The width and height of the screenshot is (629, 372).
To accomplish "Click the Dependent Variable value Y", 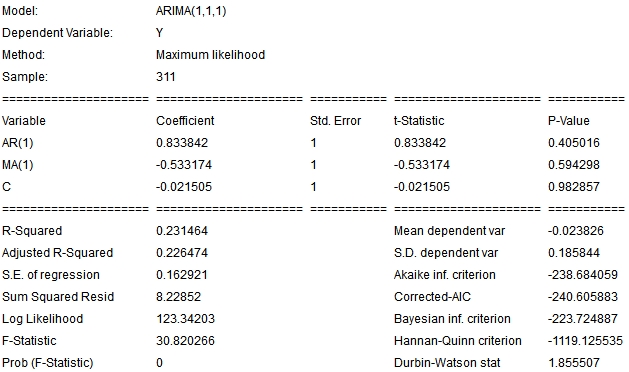I will pos(160,33).
